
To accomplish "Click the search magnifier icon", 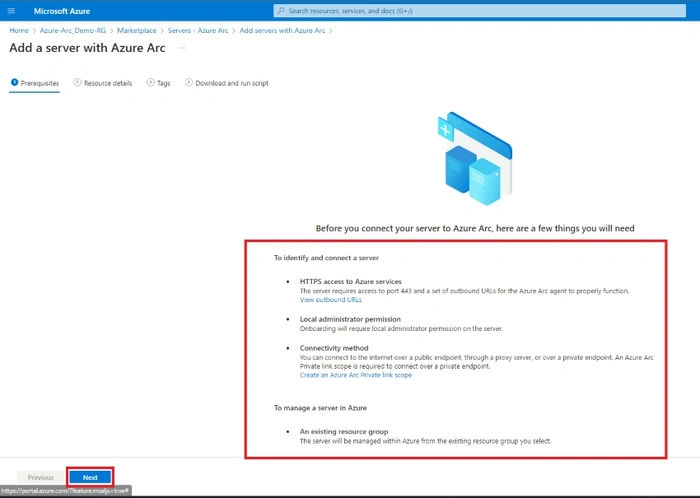I will pyautogui.click(x=280, y=11).
